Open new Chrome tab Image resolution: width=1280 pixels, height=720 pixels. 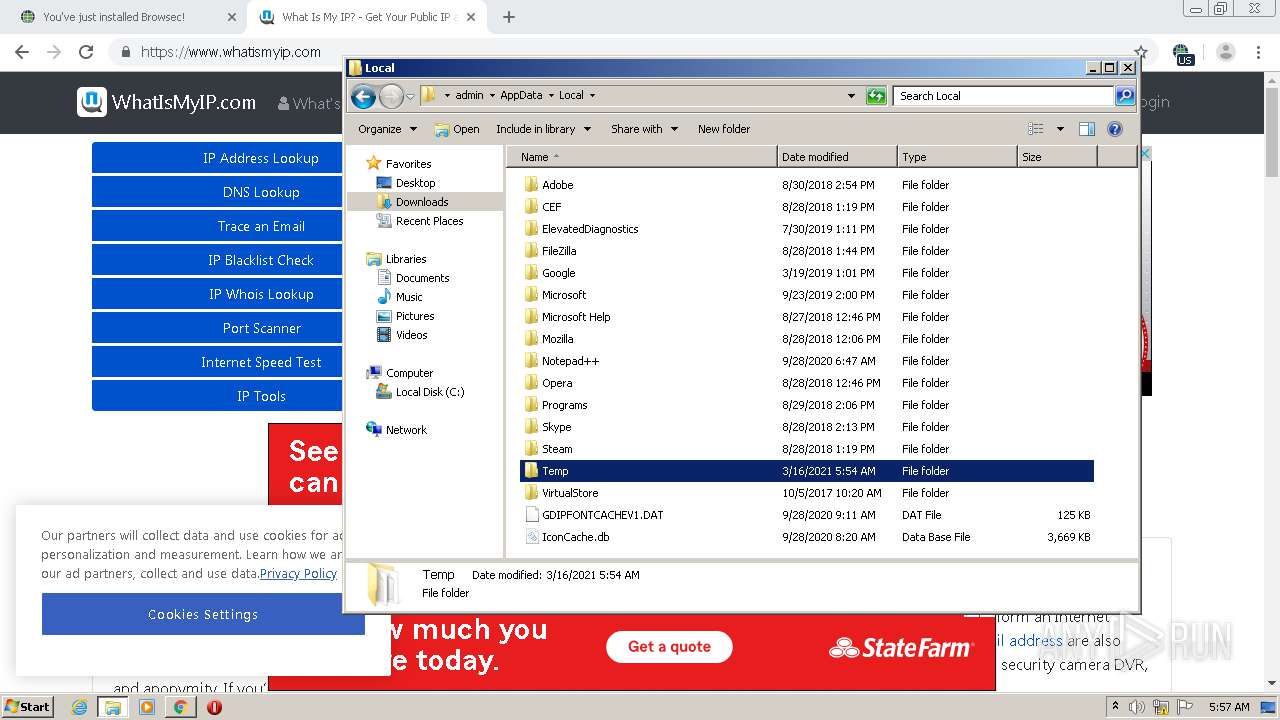[x=509, y=17]
